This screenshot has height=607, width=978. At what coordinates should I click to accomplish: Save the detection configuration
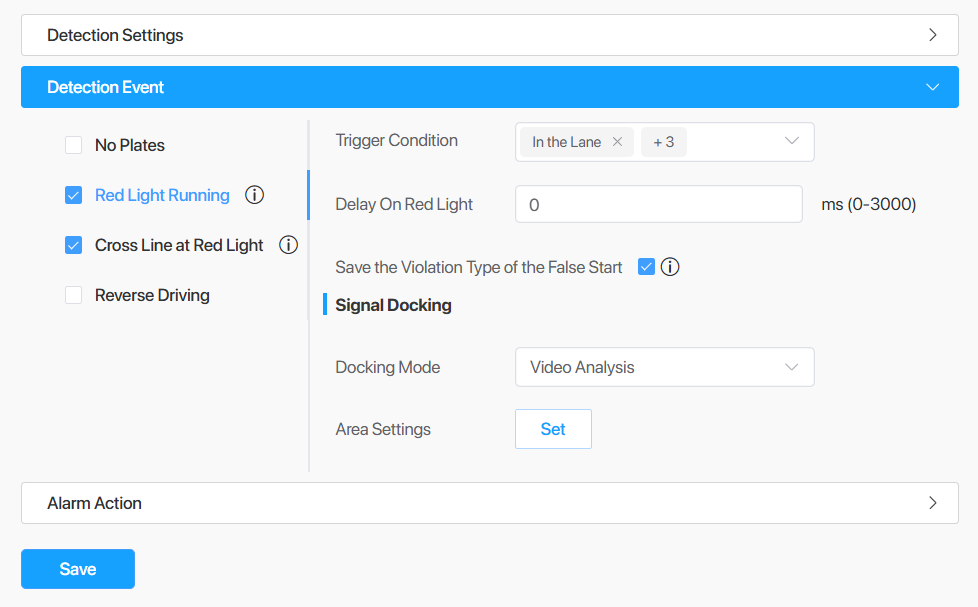[x=78, y=569]
